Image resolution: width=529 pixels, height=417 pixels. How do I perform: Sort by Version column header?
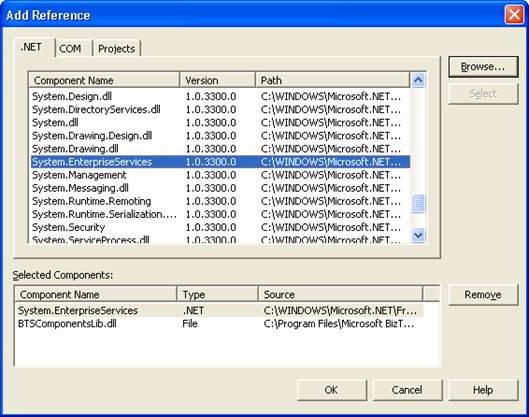[217, 80]
